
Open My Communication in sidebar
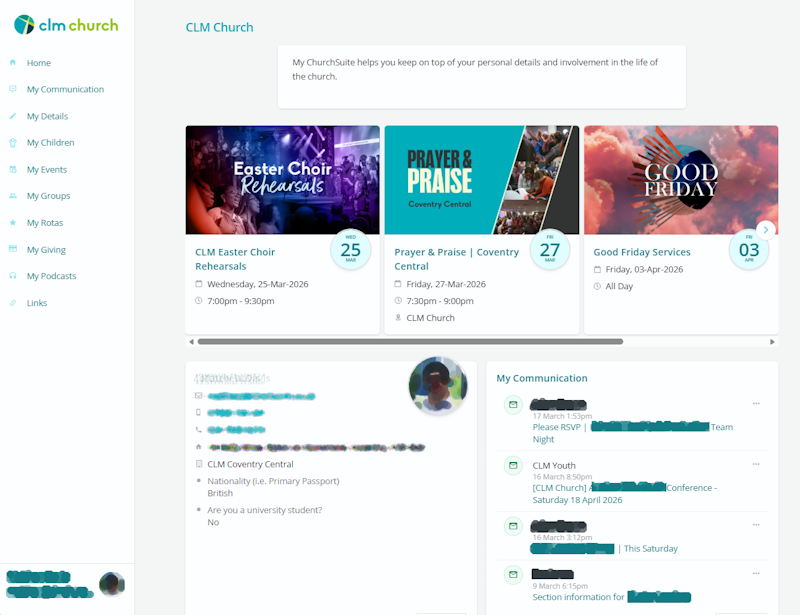pyautogui.click(x=65, y=89)
